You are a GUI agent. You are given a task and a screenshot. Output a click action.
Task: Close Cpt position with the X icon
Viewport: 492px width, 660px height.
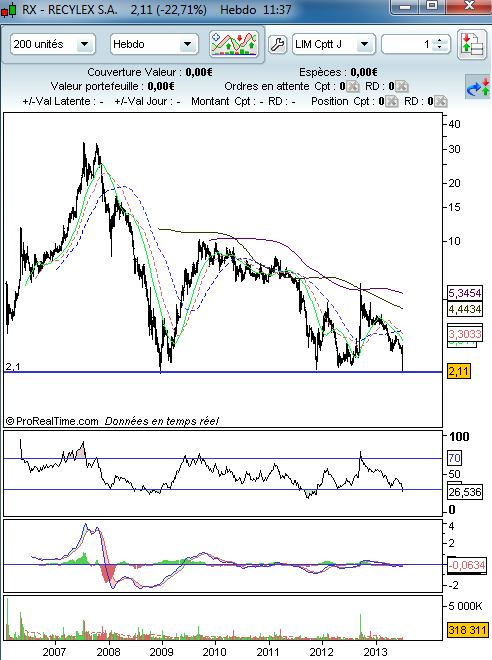391,101
